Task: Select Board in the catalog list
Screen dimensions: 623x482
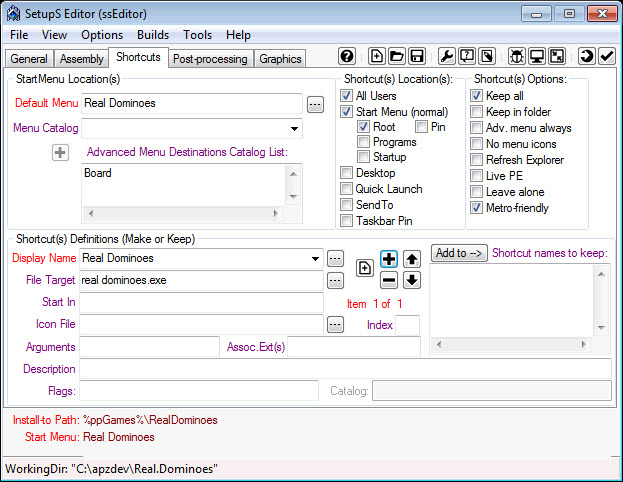Action: 98,173
